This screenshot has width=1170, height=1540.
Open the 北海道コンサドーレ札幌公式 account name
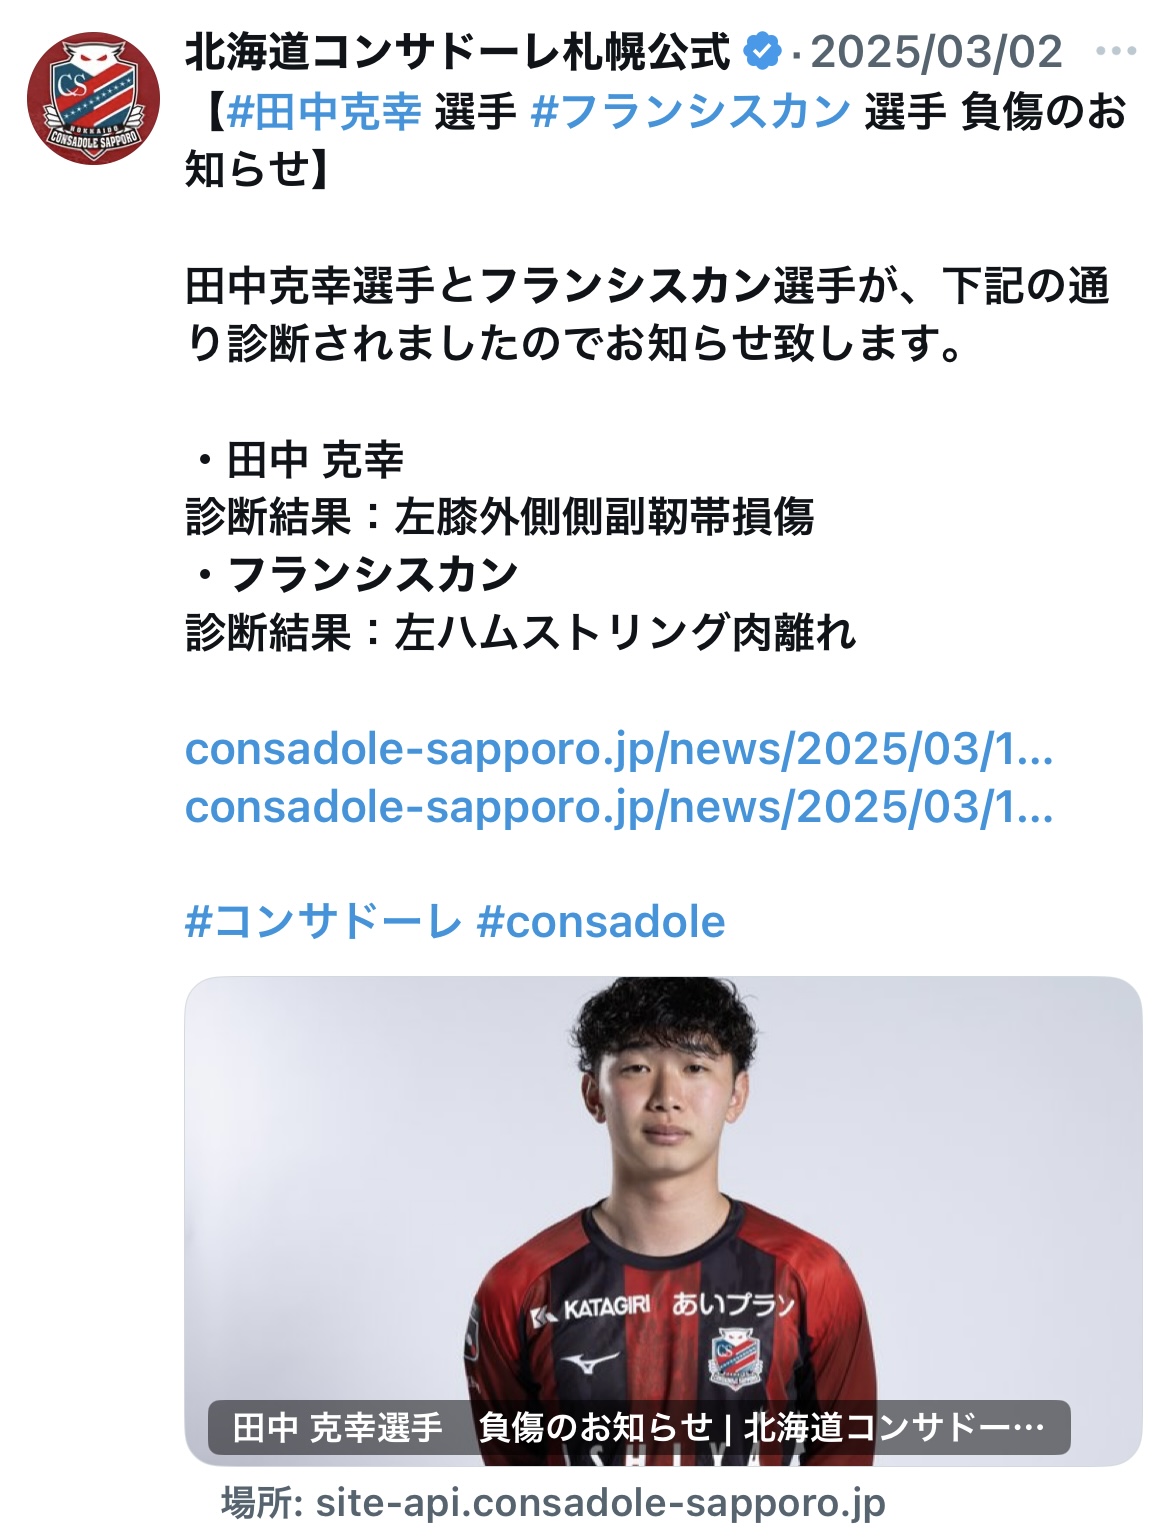coord(458,52)
